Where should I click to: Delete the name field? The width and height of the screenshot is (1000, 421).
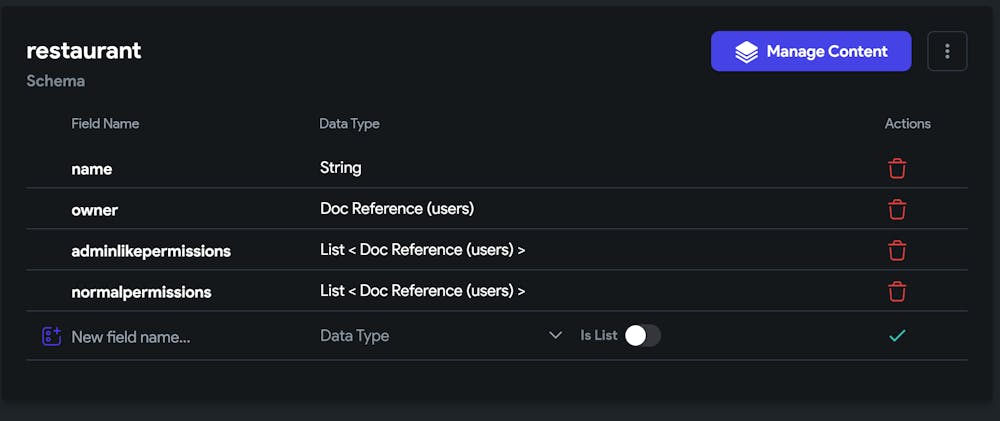coord(897,168)
